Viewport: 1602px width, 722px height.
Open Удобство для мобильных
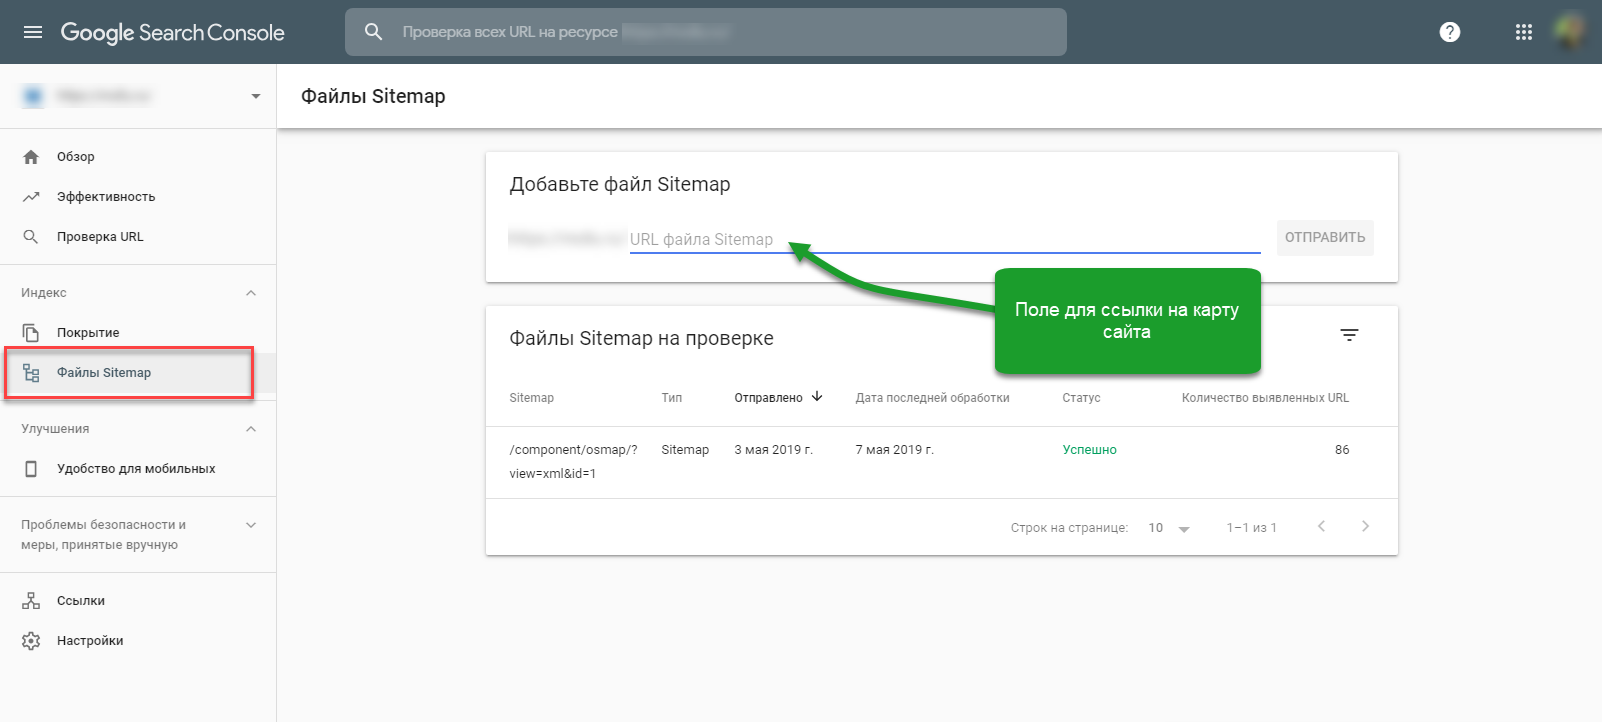coord(138,469)
